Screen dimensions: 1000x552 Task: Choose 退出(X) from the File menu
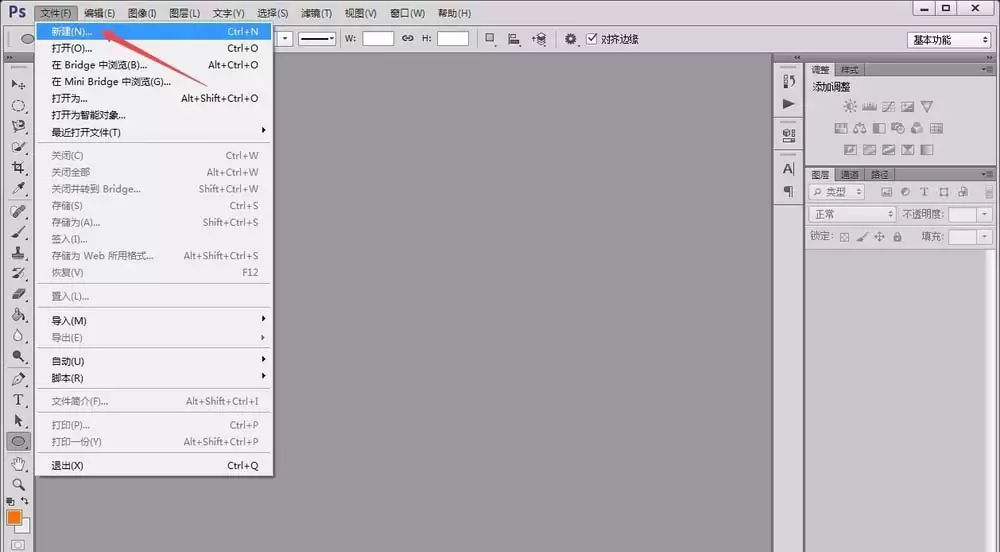tap(154, 465)
